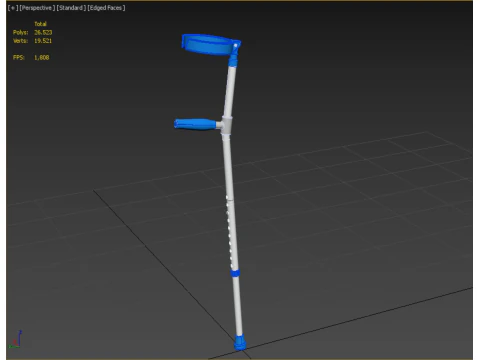Select the blue hand grip of the crutch
480x360 pixels.
[195, 124]
